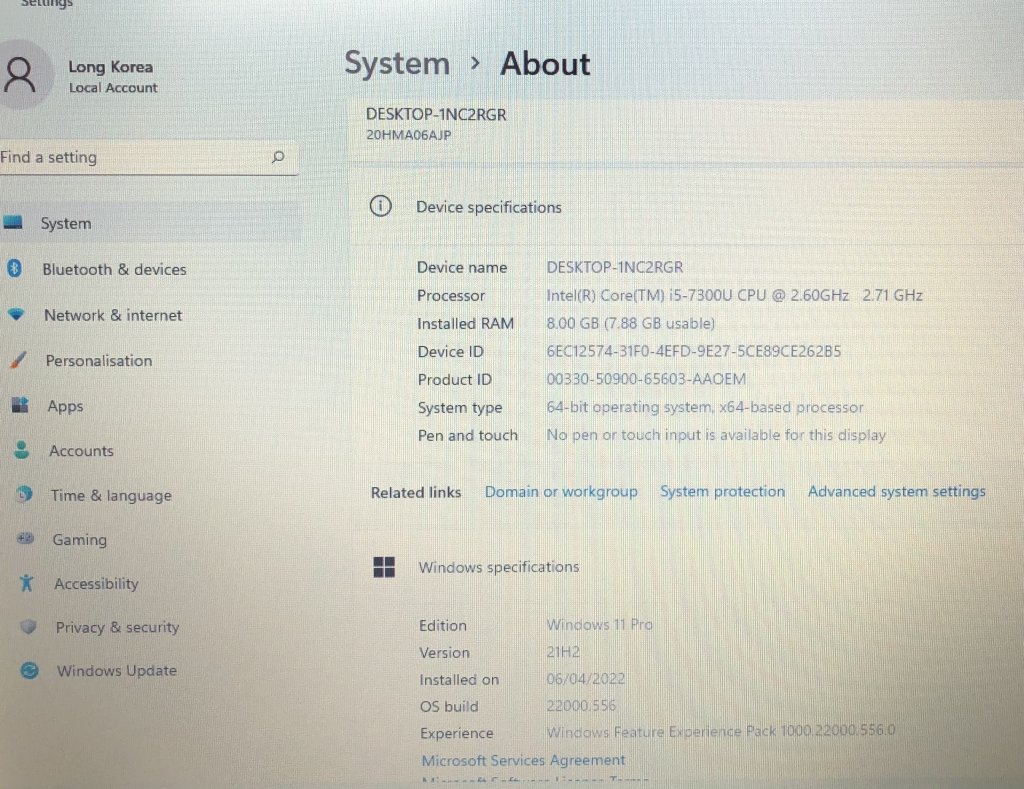The height and width of the screenshot is (789, 1024).
Task: Click the Apps icon in sidebar
Action: (x=20, y=405)
